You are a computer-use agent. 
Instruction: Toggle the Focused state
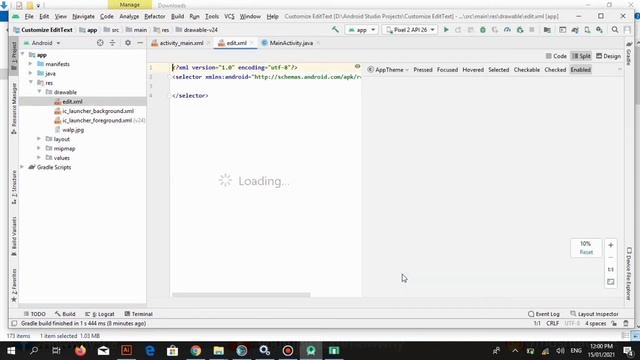[447, 70]
